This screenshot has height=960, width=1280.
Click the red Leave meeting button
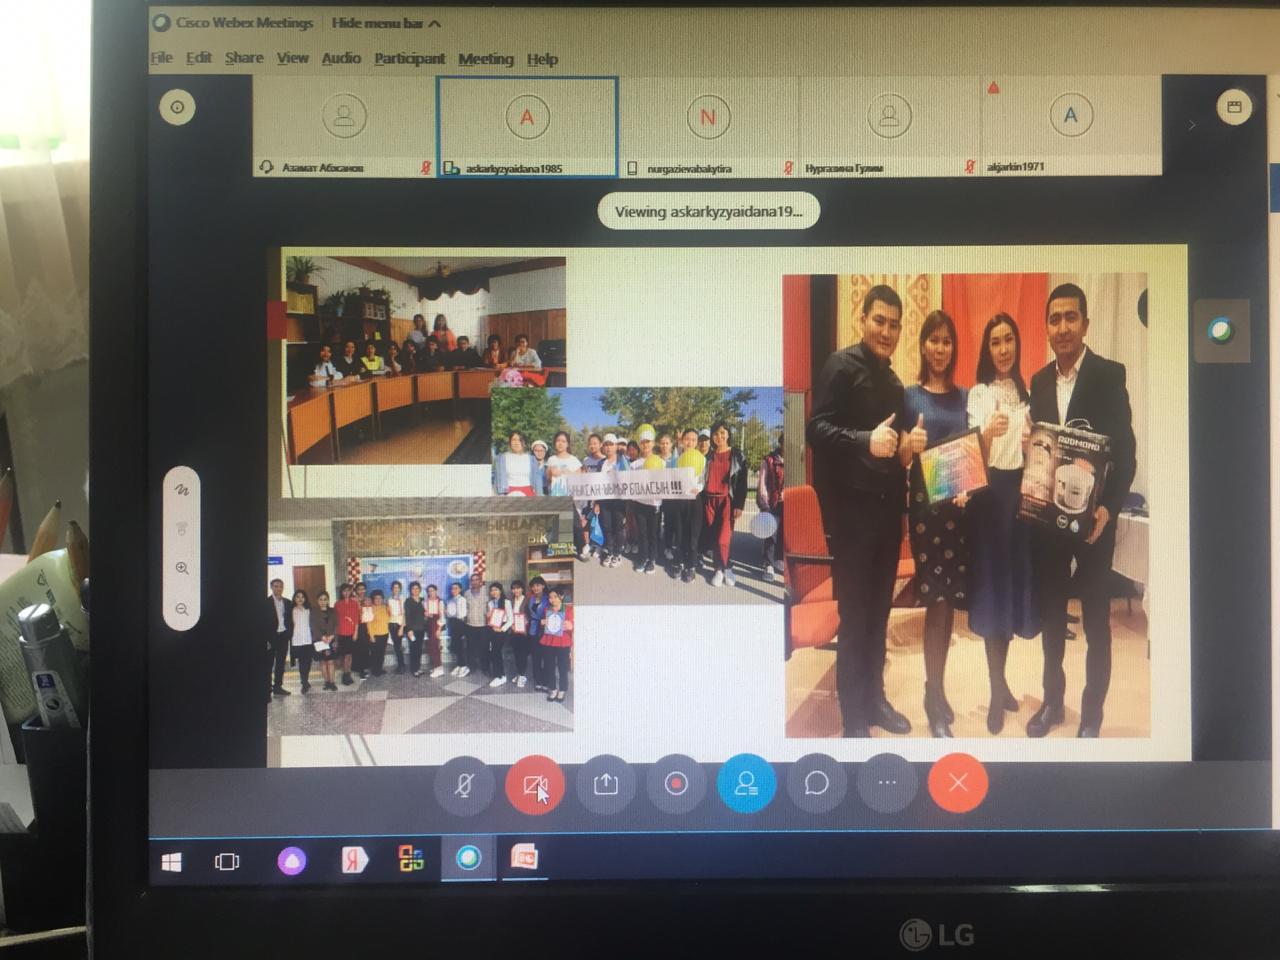[x=957, y=783]
